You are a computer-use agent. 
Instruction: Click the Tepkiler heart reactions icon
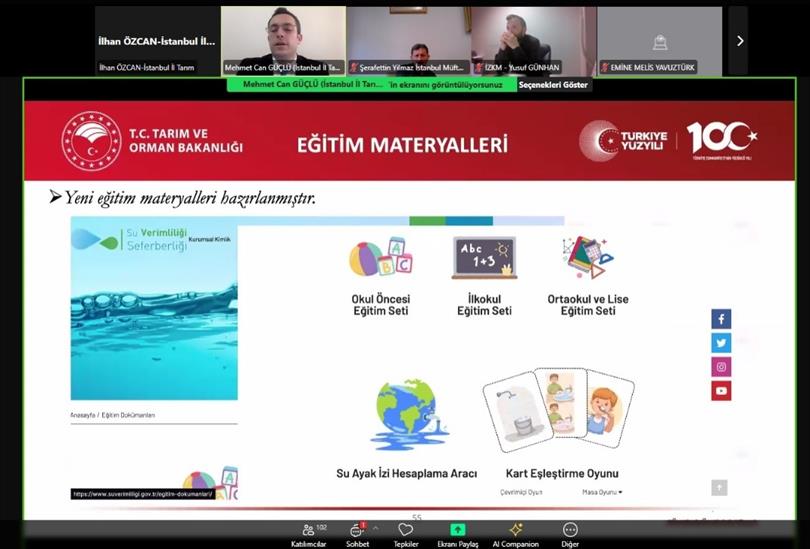(405, 530)
